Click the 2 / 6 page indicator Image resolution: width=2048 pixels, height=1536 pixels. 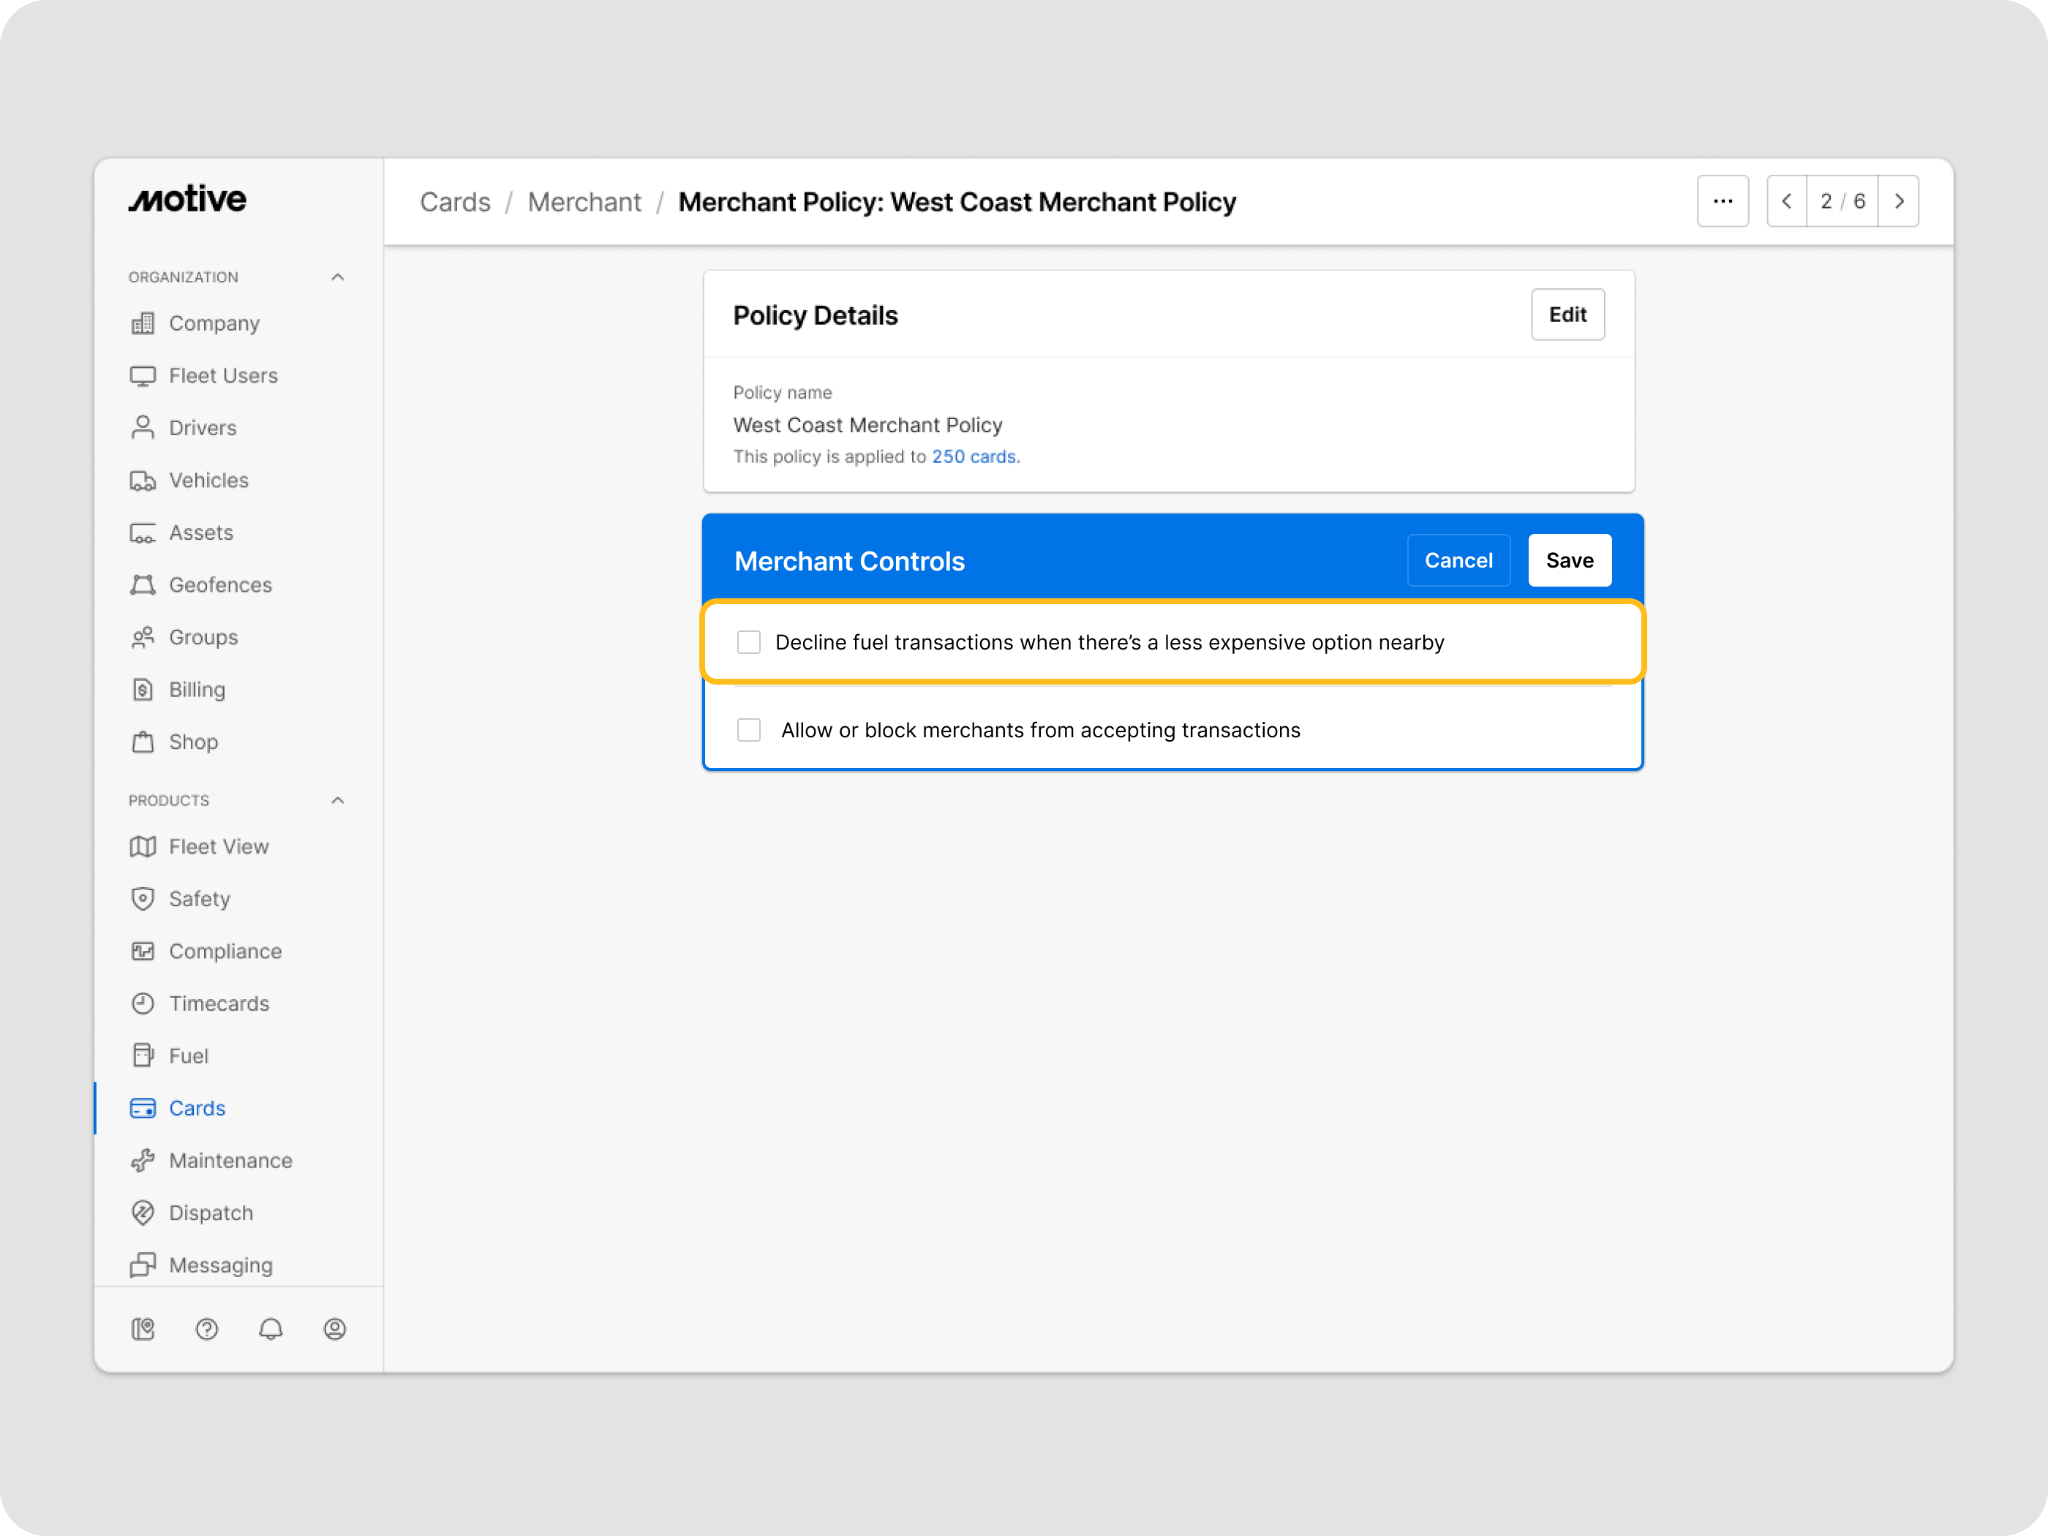(1843, 201)
